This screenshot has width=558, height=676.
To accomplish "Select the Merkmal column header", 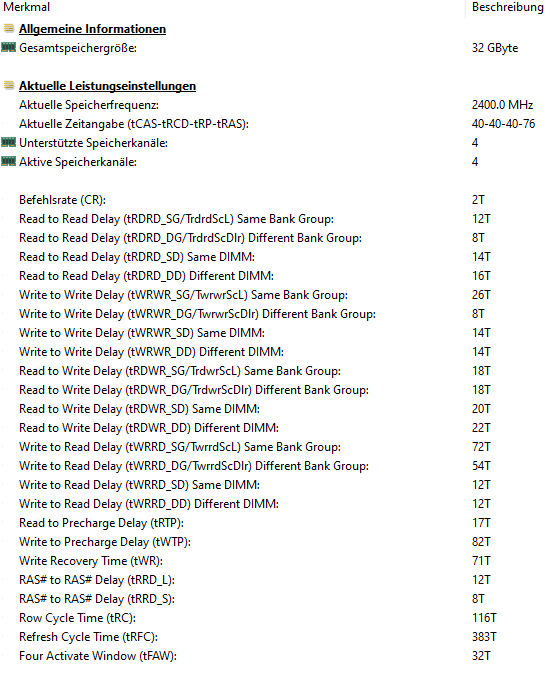I will [26, 7].
